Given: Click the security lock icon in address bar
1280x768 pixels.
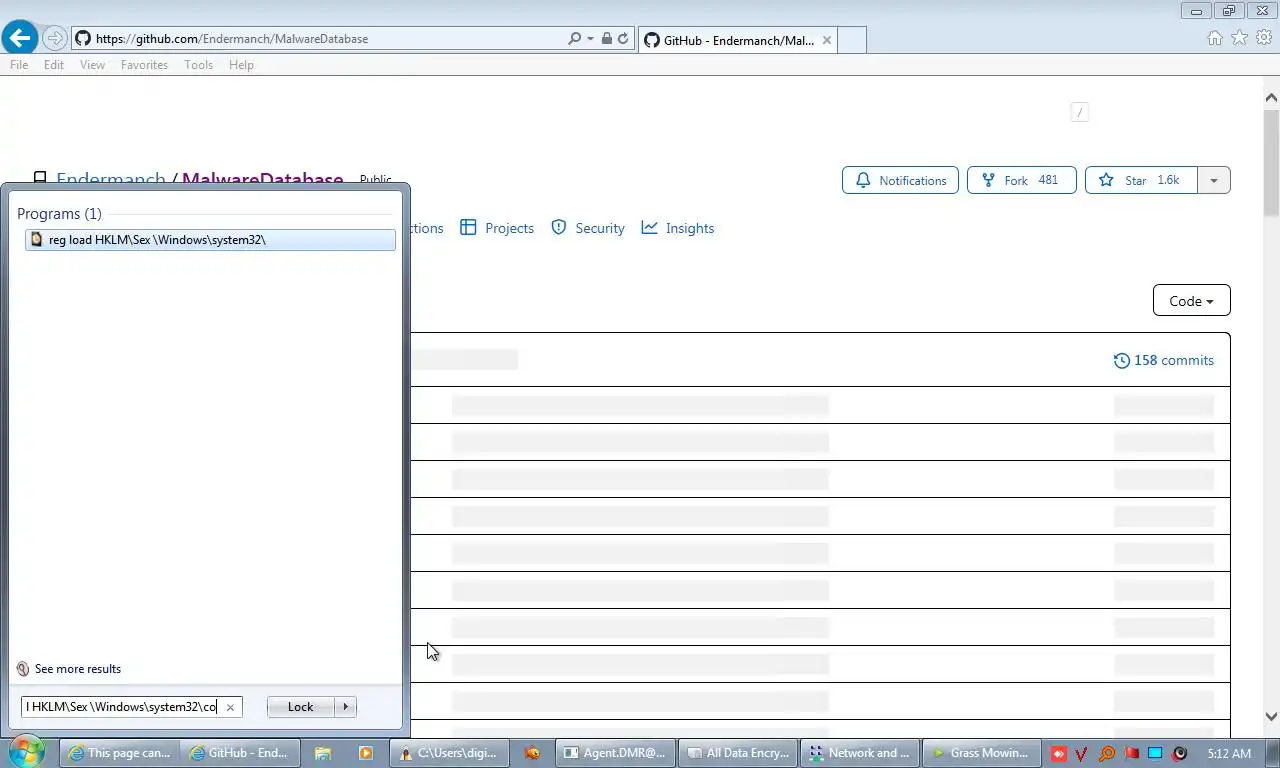Looking at the screenshot, I should [x=606, y=38].
